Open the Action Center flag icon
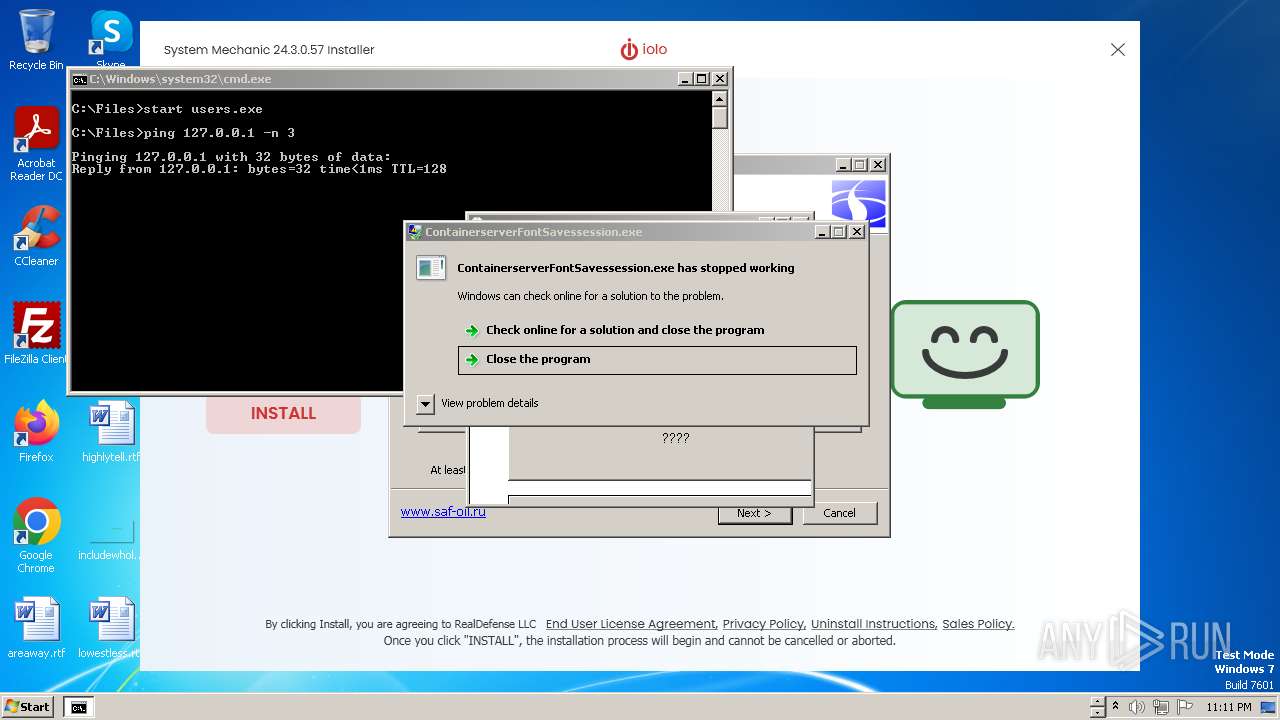 pos(1183,707)
